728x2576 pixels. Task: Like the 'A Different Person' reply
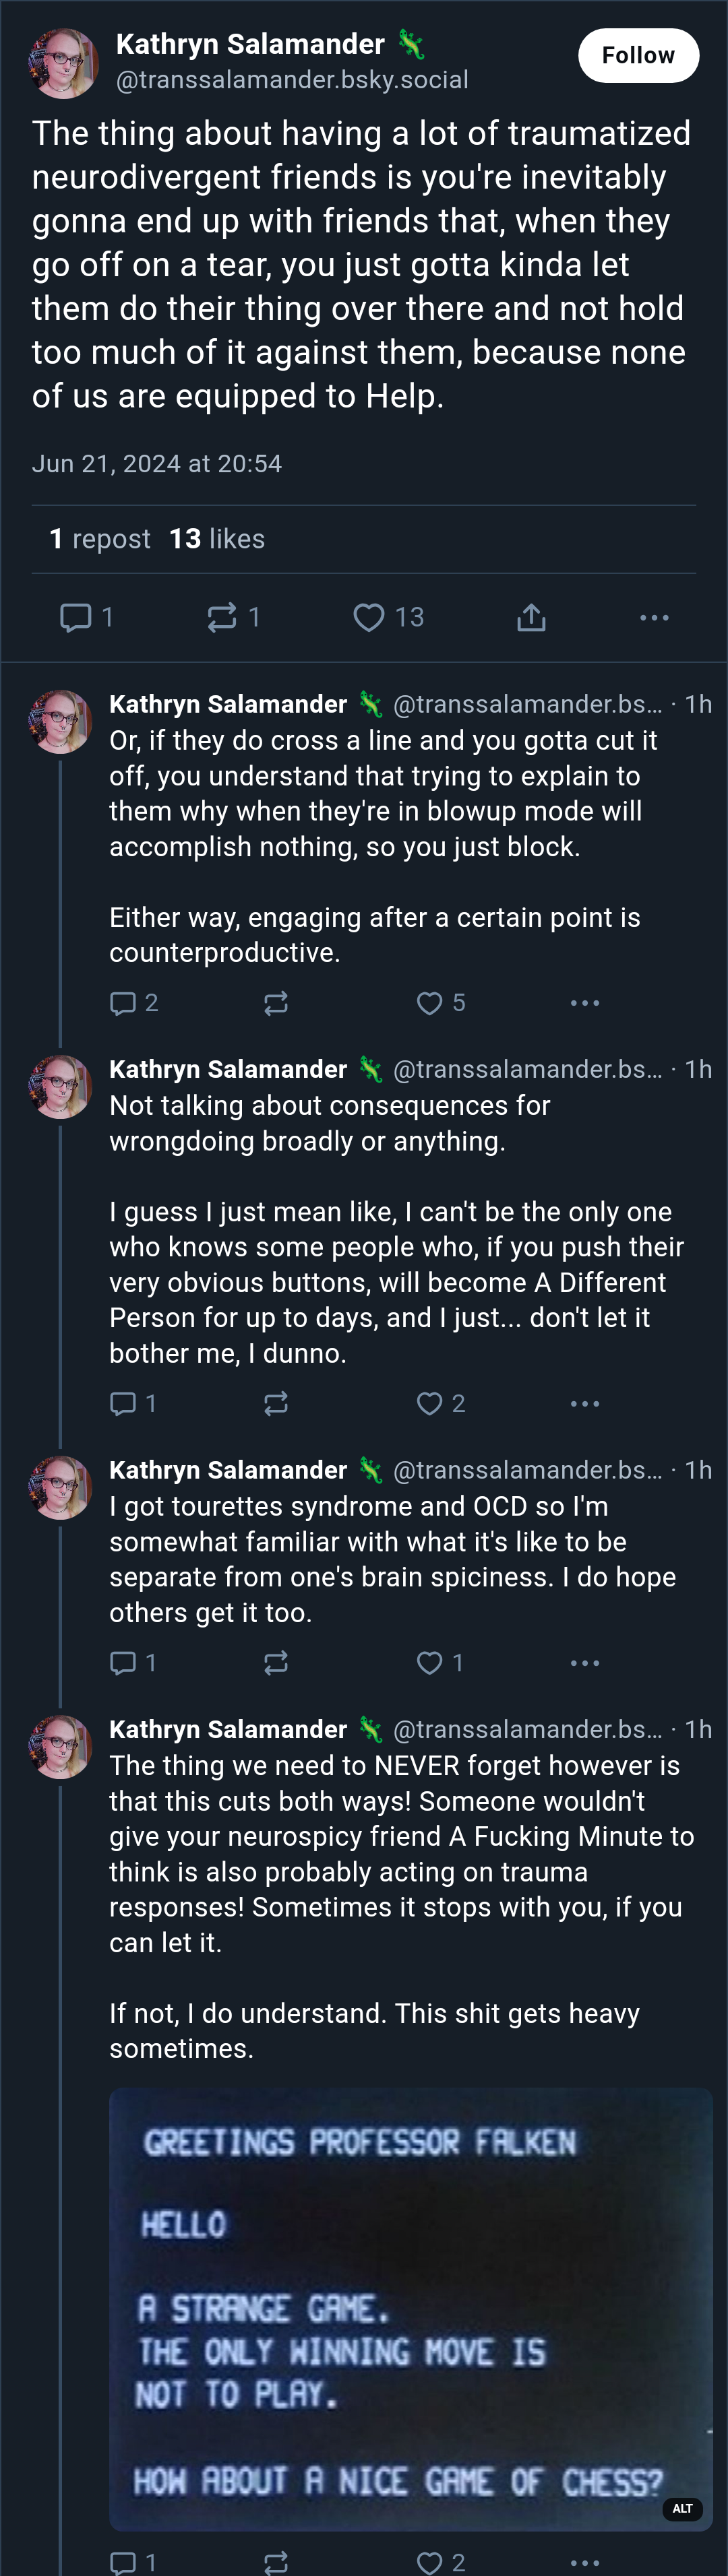tap(441, 1404)
